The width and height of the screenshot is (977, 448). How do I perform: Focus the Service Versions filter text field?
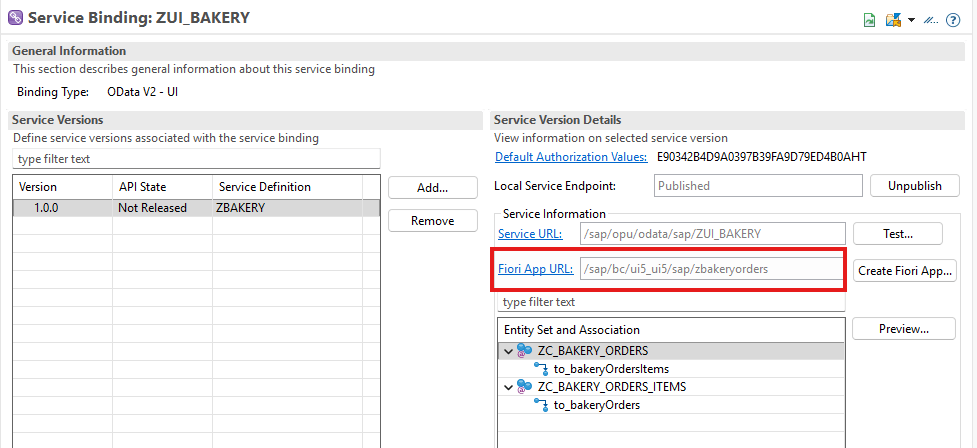[x=196, y=159]
